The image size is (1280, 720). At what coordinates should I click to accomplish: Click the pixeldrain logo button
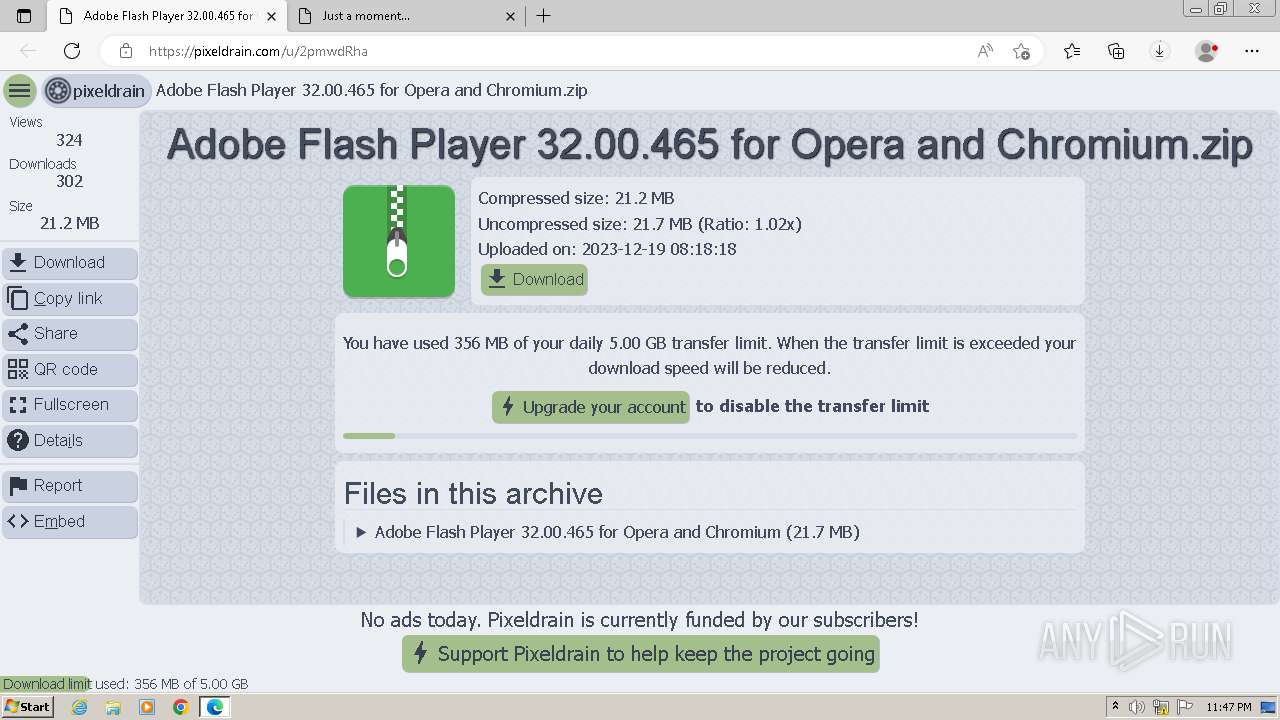pyautogui.click(x=97, y=91)
